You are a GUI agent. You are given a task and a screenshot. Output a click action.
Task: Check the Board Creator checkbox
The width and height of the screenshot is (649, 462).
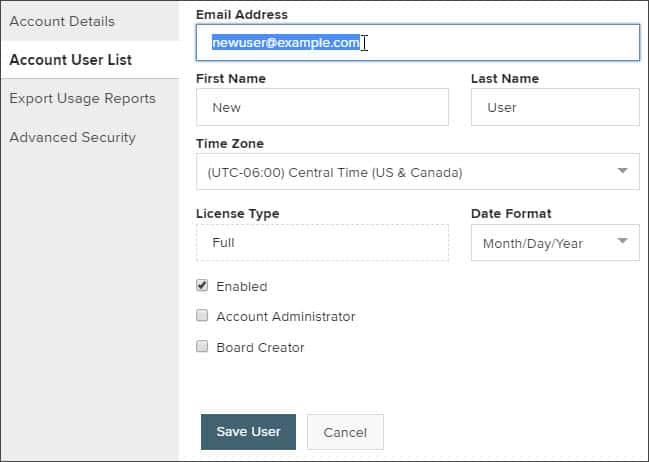[202, 346]
